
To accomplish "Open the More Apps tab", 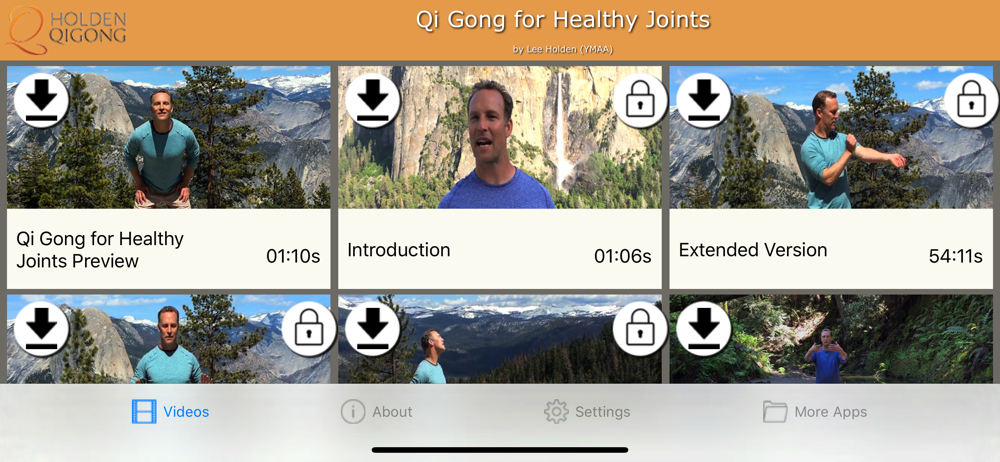I will [815, 412].
